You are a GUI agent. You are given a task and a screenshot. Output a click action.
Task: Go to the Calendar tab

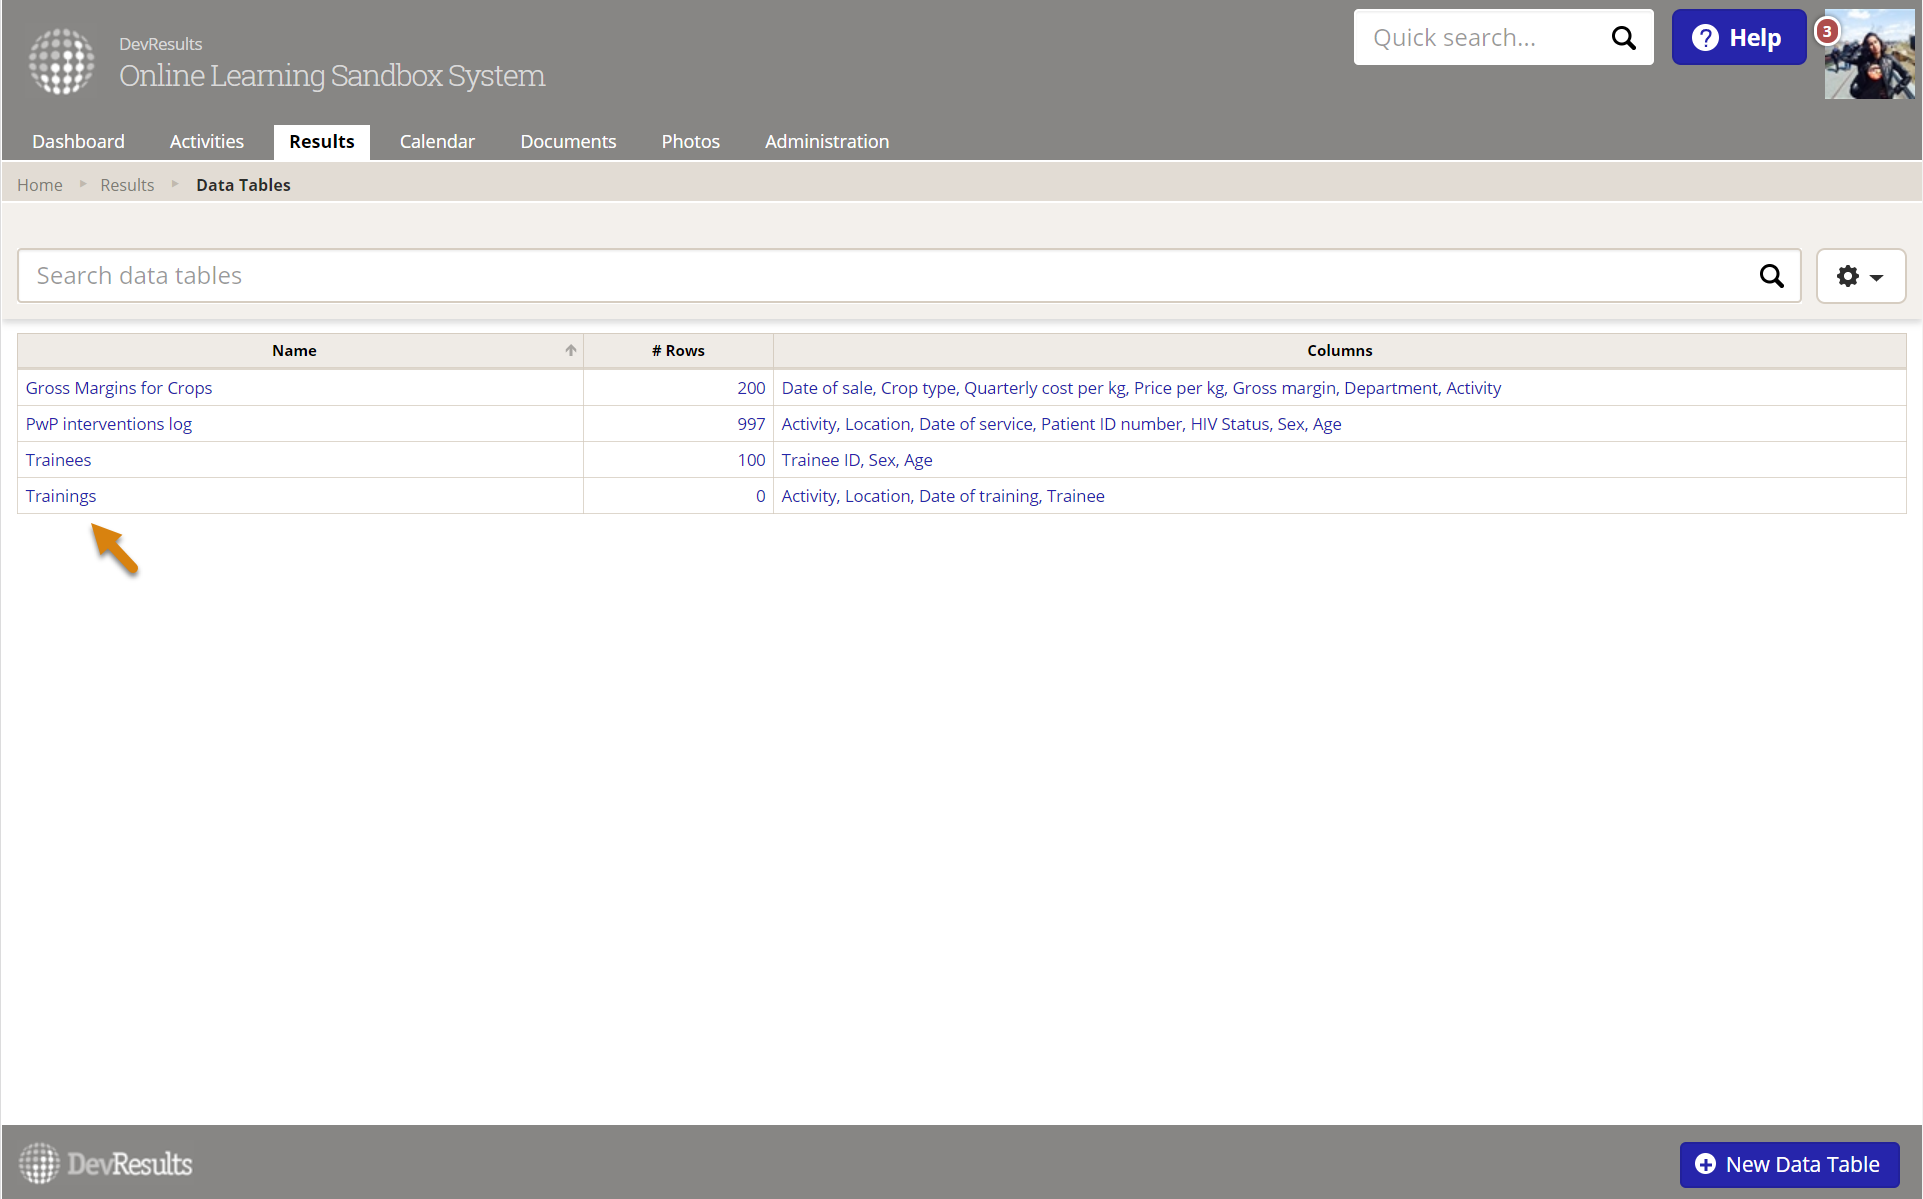pyautogui.click(x=437, y=142)
